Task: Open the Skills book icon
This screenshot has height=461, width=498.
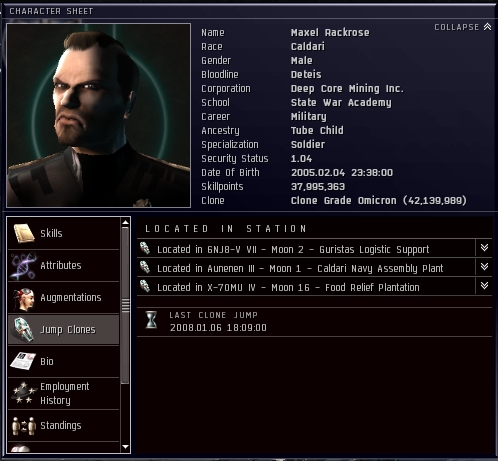Action: tap(24, 233)
